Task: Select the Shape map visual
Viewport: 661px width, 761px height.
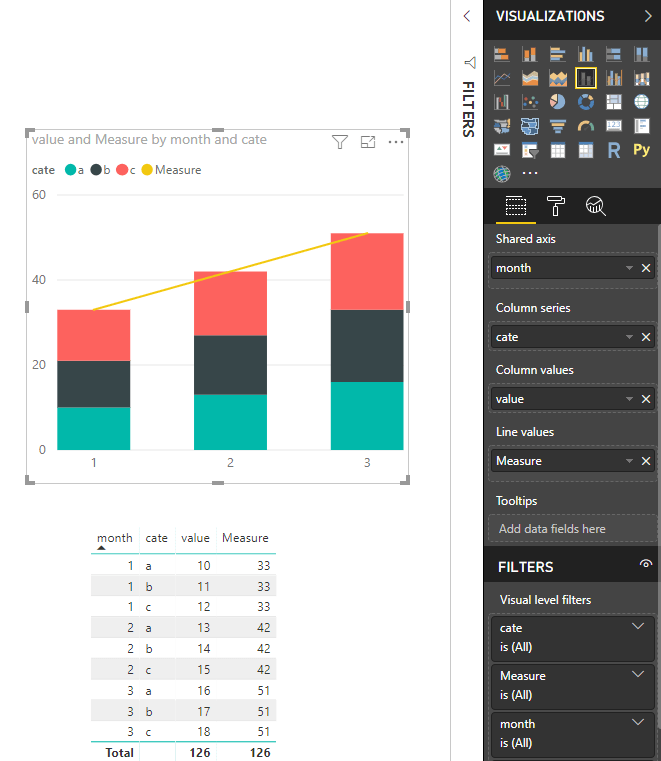Action: [529, 126]
